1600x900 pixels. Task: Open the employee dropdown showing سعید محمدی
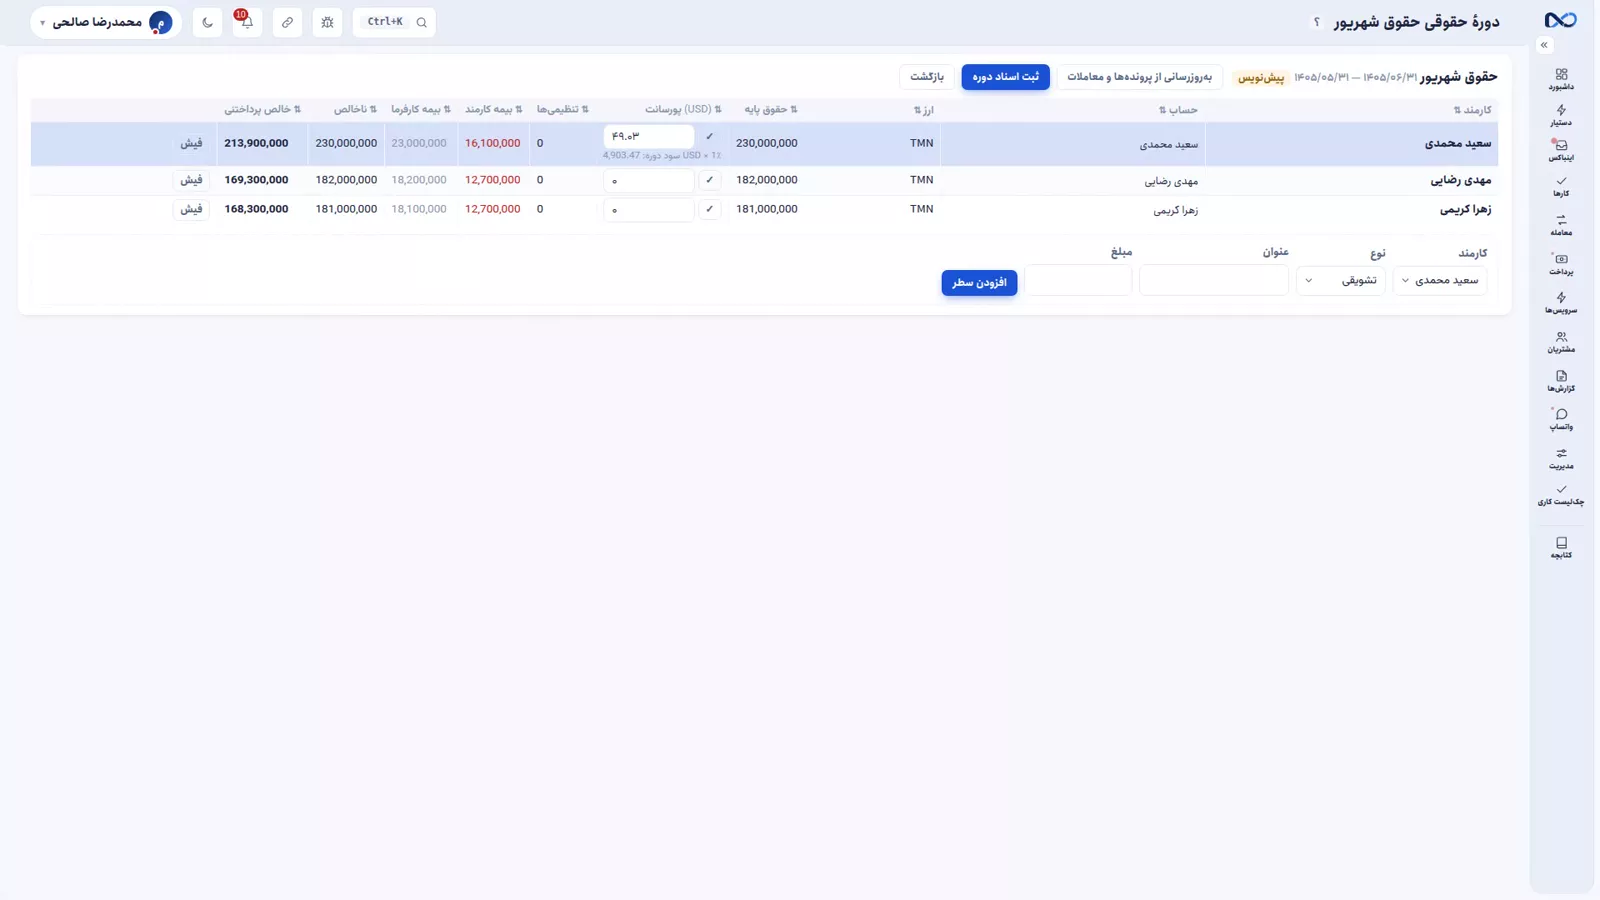pos(1440,281)
